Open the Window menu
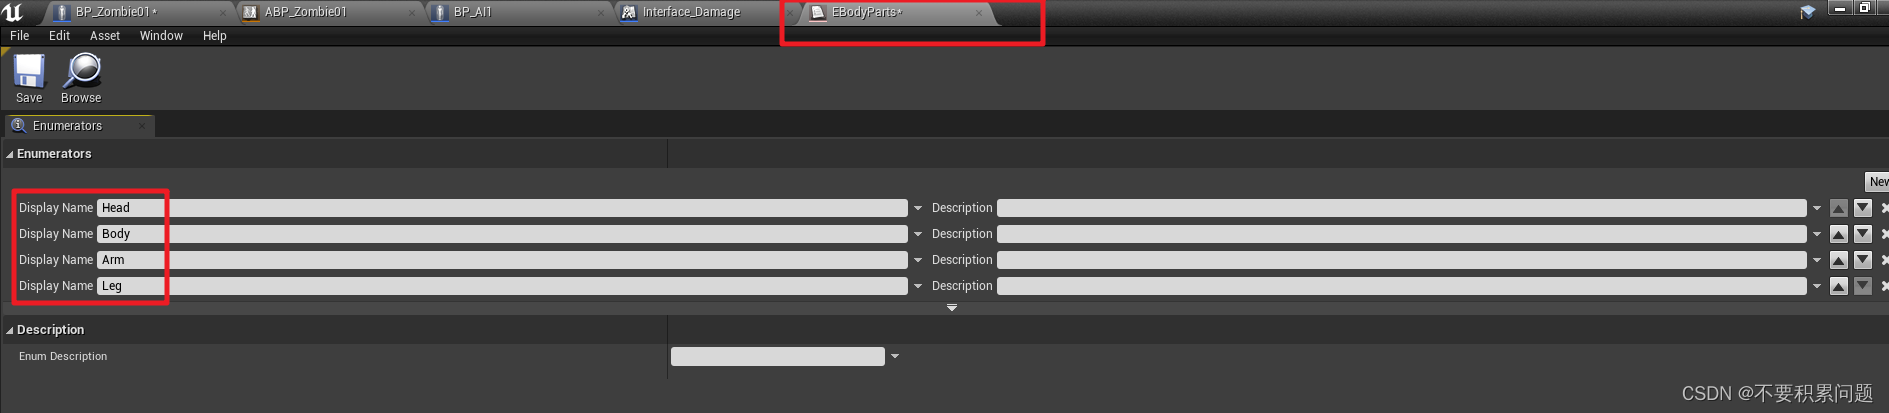 tap(161, 36)
